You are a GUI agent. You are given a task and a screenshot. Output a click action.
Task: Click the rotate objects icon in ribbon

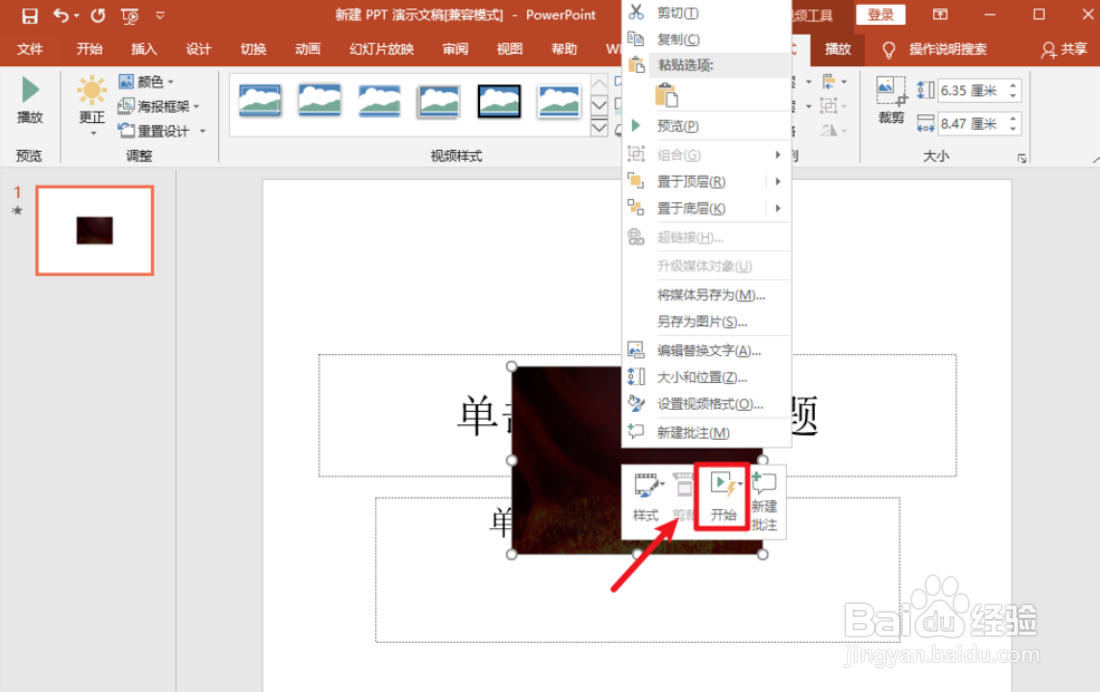pos(833,130)
